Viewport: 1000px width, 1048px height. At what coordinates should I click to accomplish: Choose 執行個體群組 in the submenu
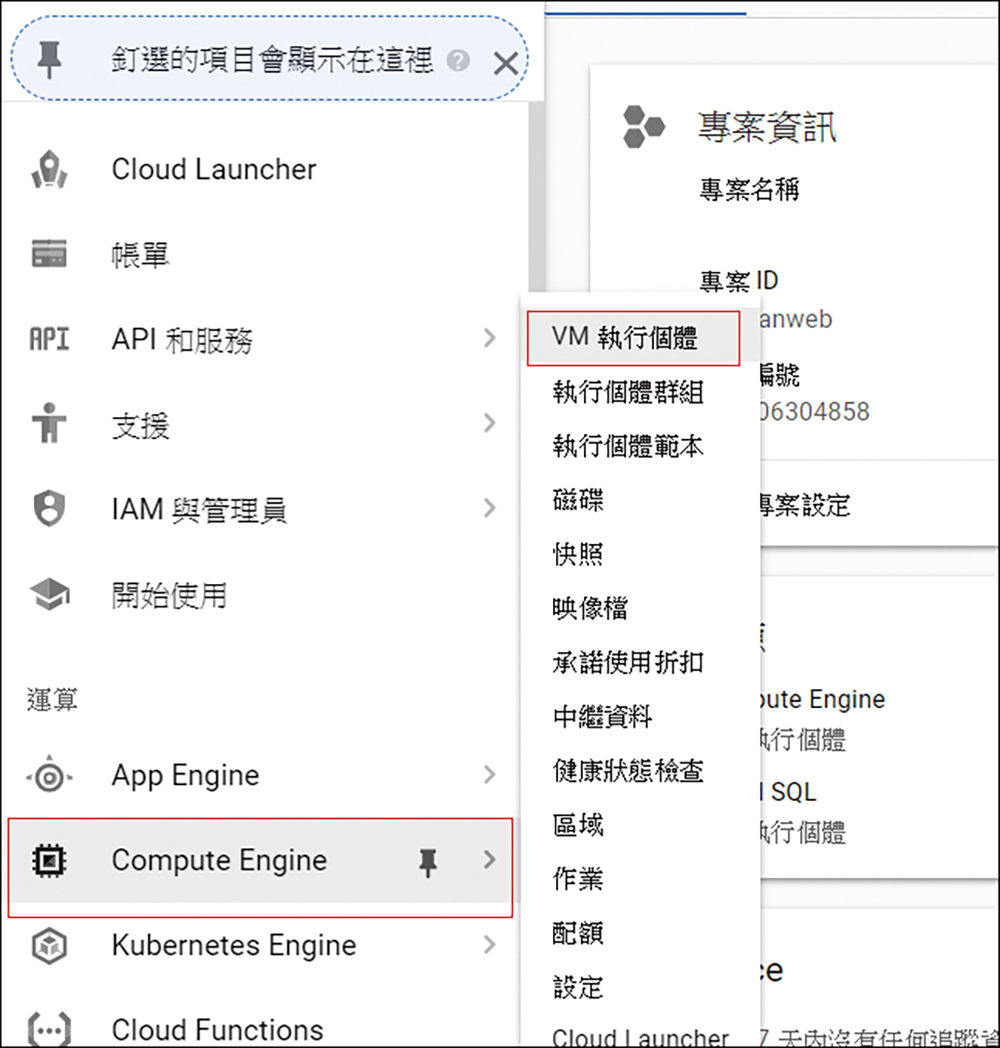coord(628,392)
